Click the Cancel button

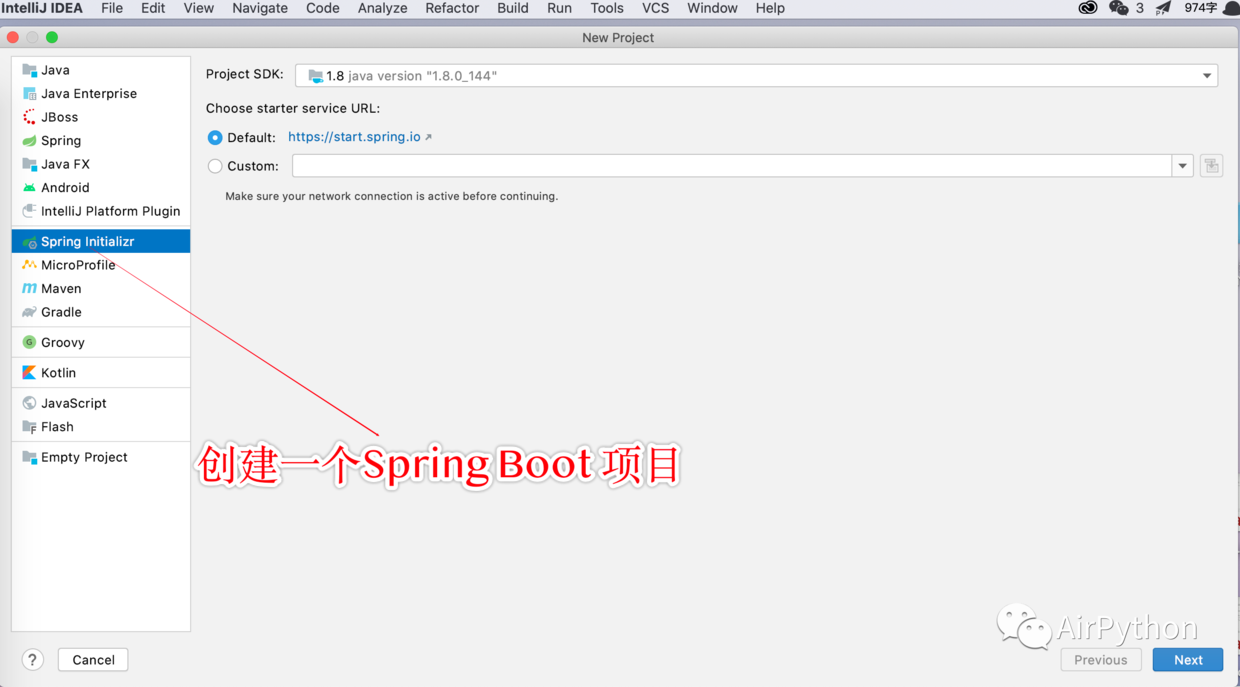pos(93,660)
